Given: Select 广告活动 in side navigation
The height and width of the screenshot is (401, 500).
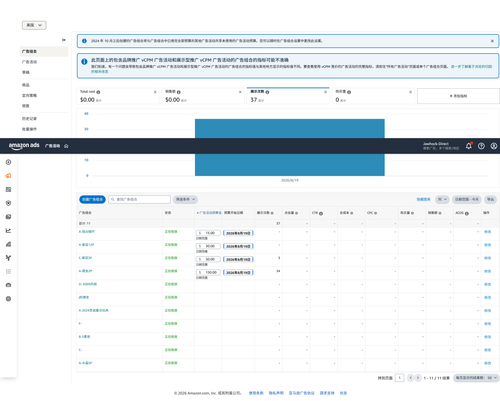Looking at the screenshot, I should (x=29, y=62).
